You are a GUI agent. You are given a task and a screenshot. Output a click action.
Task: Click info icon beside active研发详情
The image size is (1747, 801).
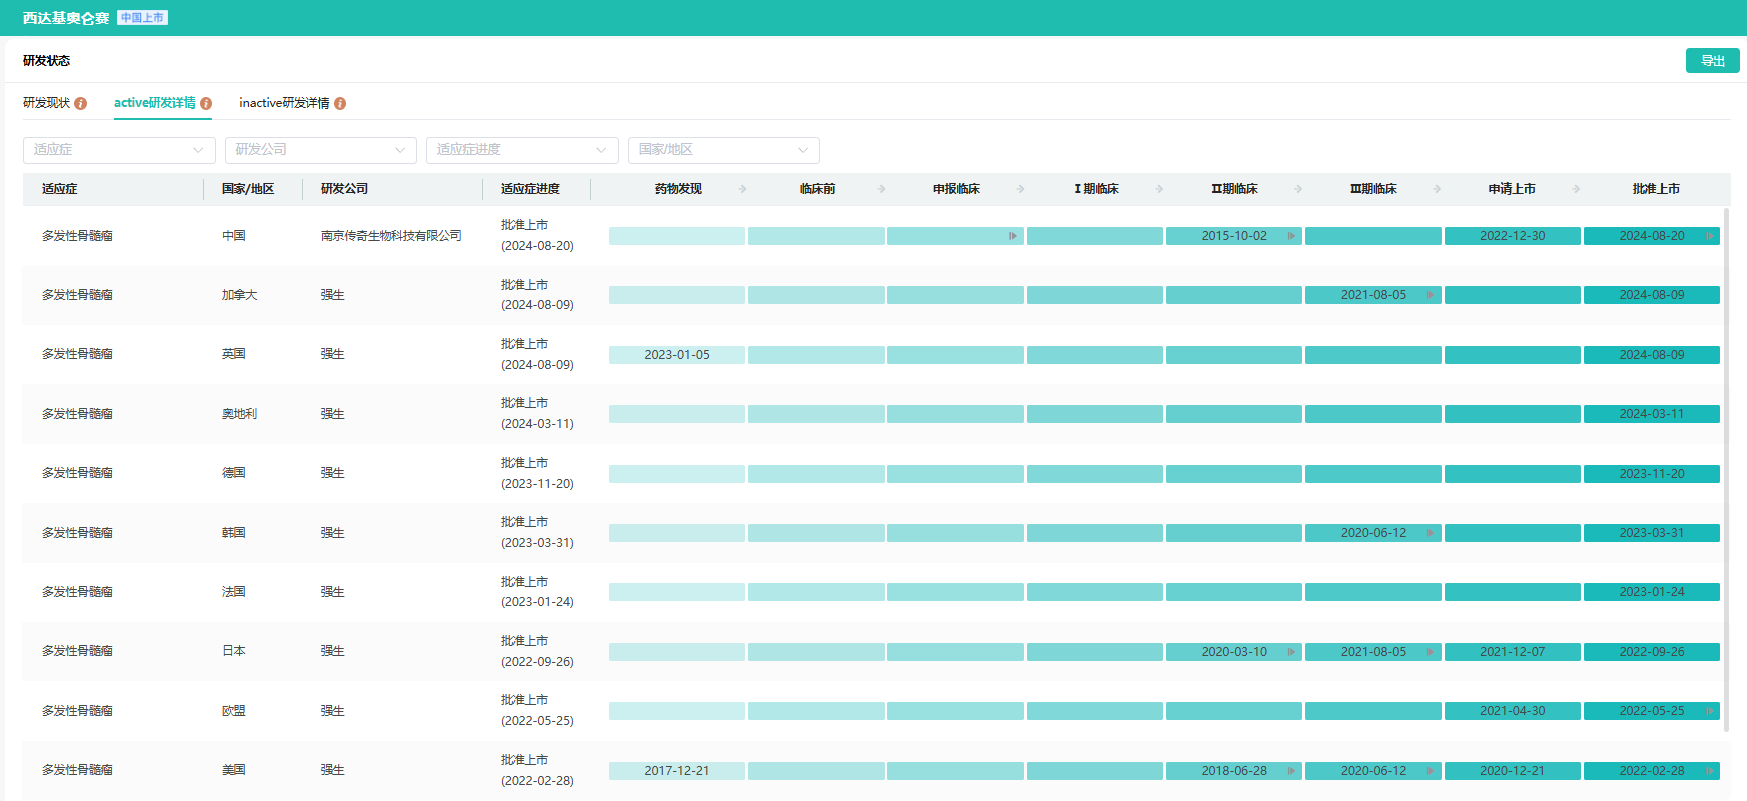206,103
